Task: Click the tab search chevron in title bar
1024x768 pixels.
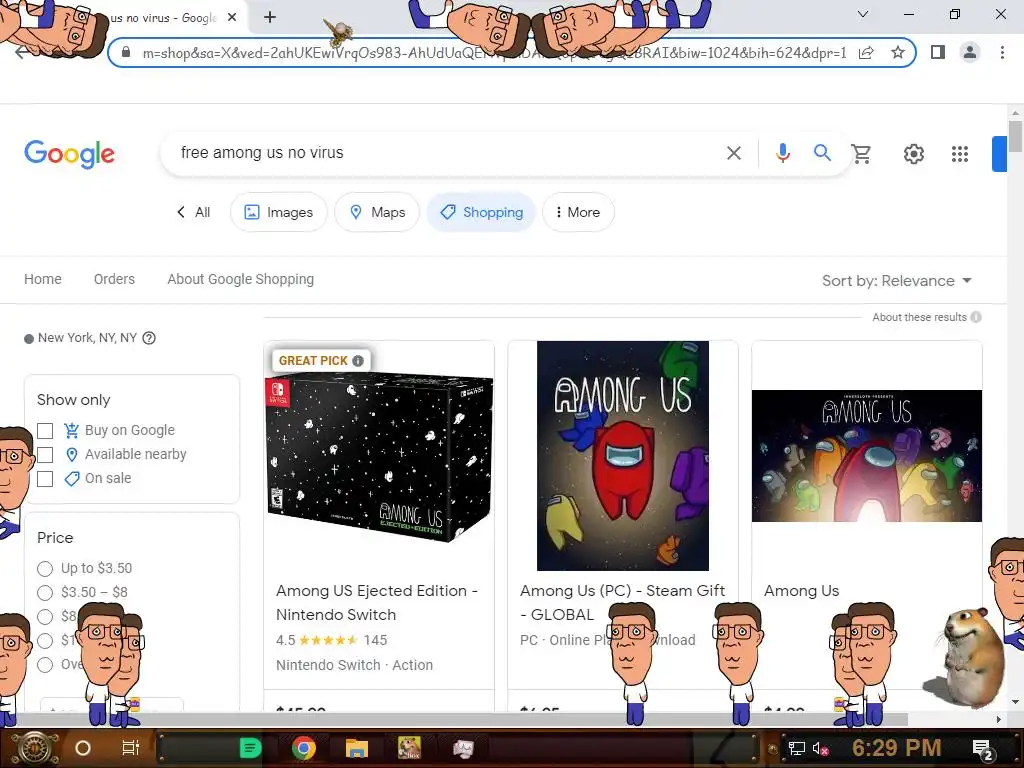Action: click(x=863, y=14)
